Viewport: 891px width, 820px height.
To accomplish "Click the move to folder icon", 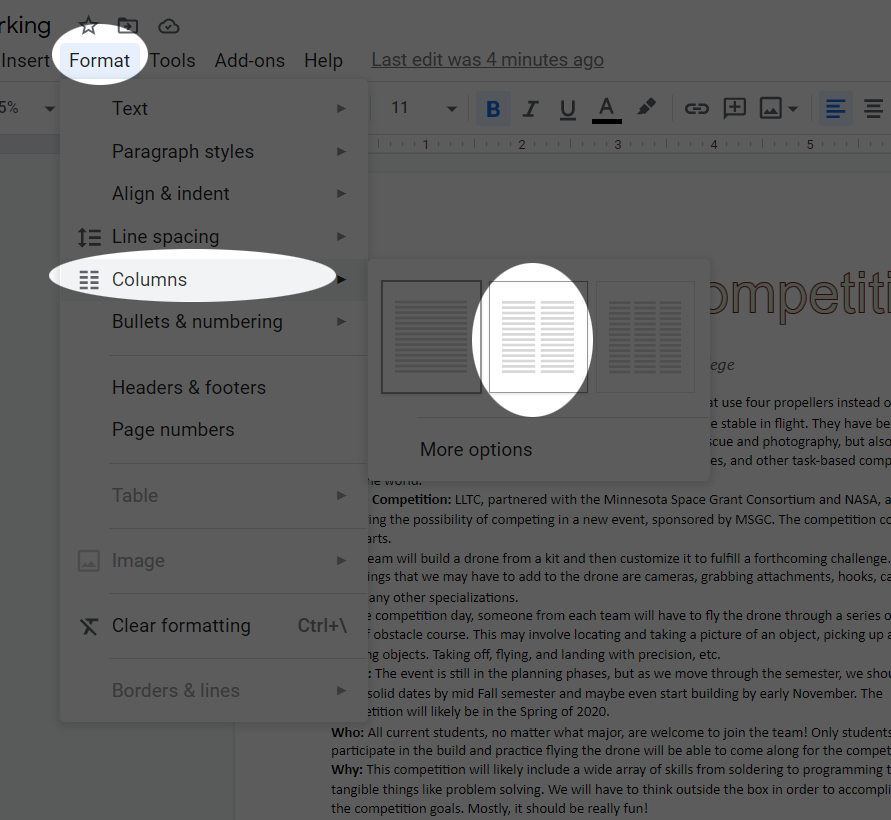I will [x=128, y=26].
